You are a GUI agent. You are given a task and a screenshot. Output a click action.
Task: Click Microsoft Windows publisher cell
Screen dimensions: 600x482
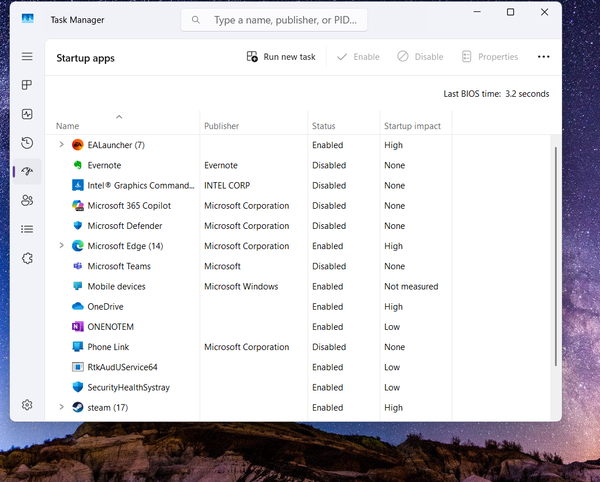[241, 286]
